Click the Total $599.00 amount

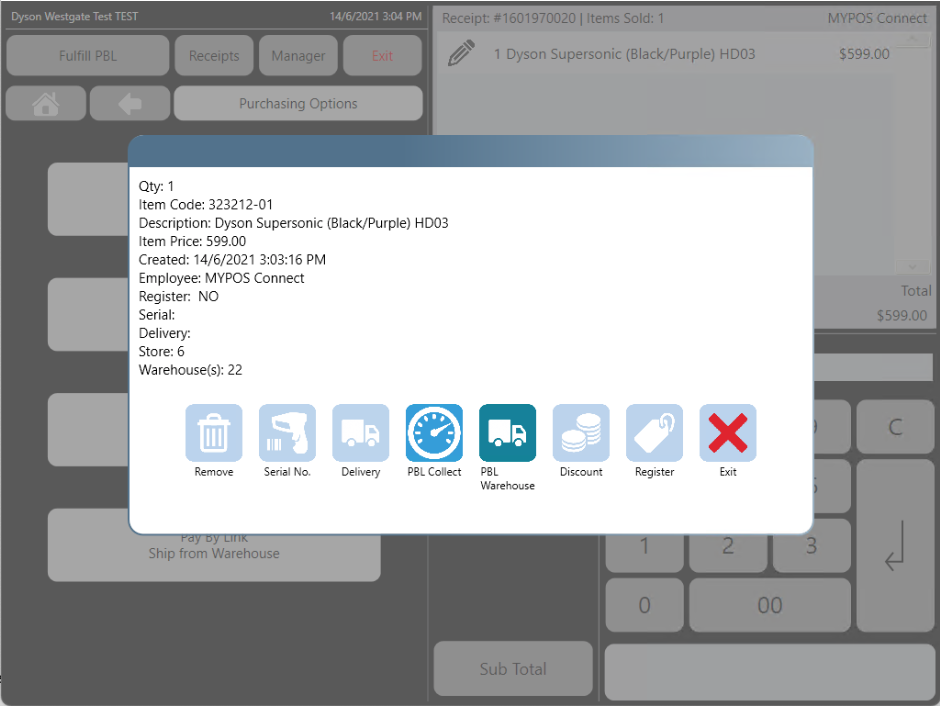click(902, 315)
